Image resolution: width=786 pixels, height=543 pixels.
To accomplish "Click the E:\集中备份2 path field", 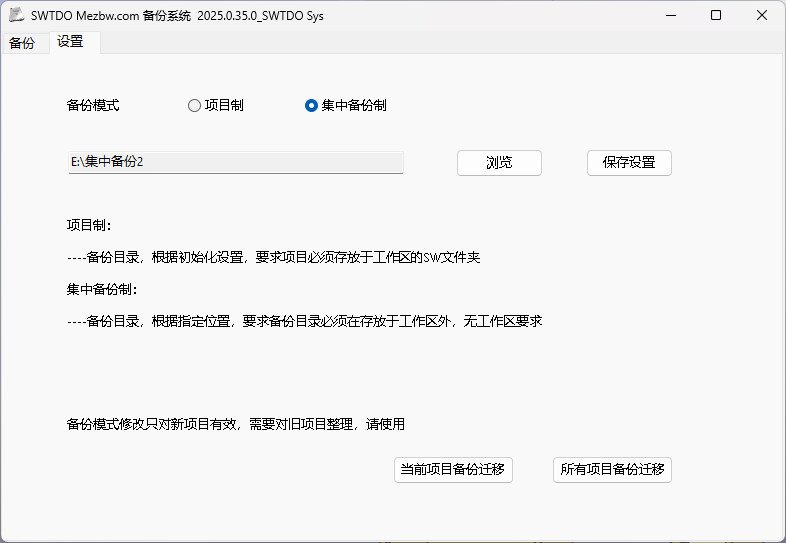I will coord(235,162).
